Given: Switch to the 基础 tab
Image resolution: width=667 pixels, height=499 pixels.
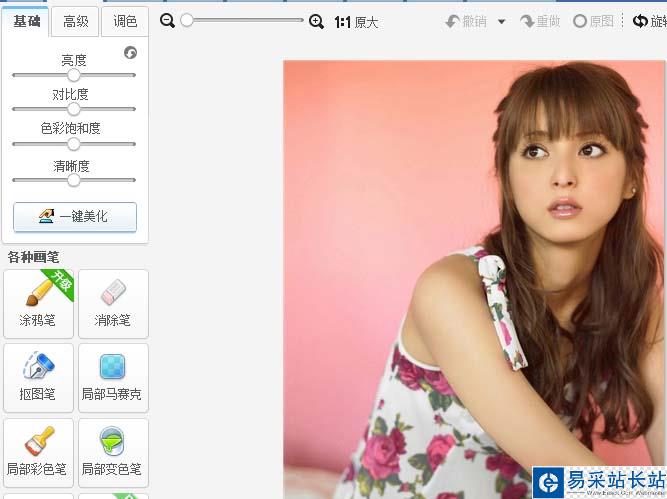Looking at the screenshot, I should [x=26, y=21].
